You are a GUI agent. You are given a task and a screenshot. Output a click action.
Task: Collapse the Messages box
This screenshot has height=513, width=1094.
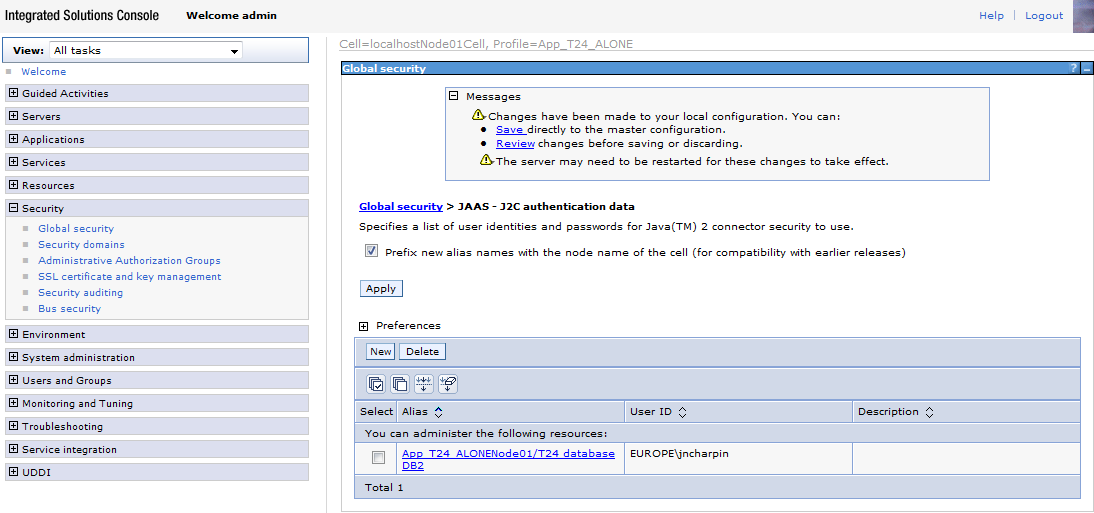click(x=454, y=96)
